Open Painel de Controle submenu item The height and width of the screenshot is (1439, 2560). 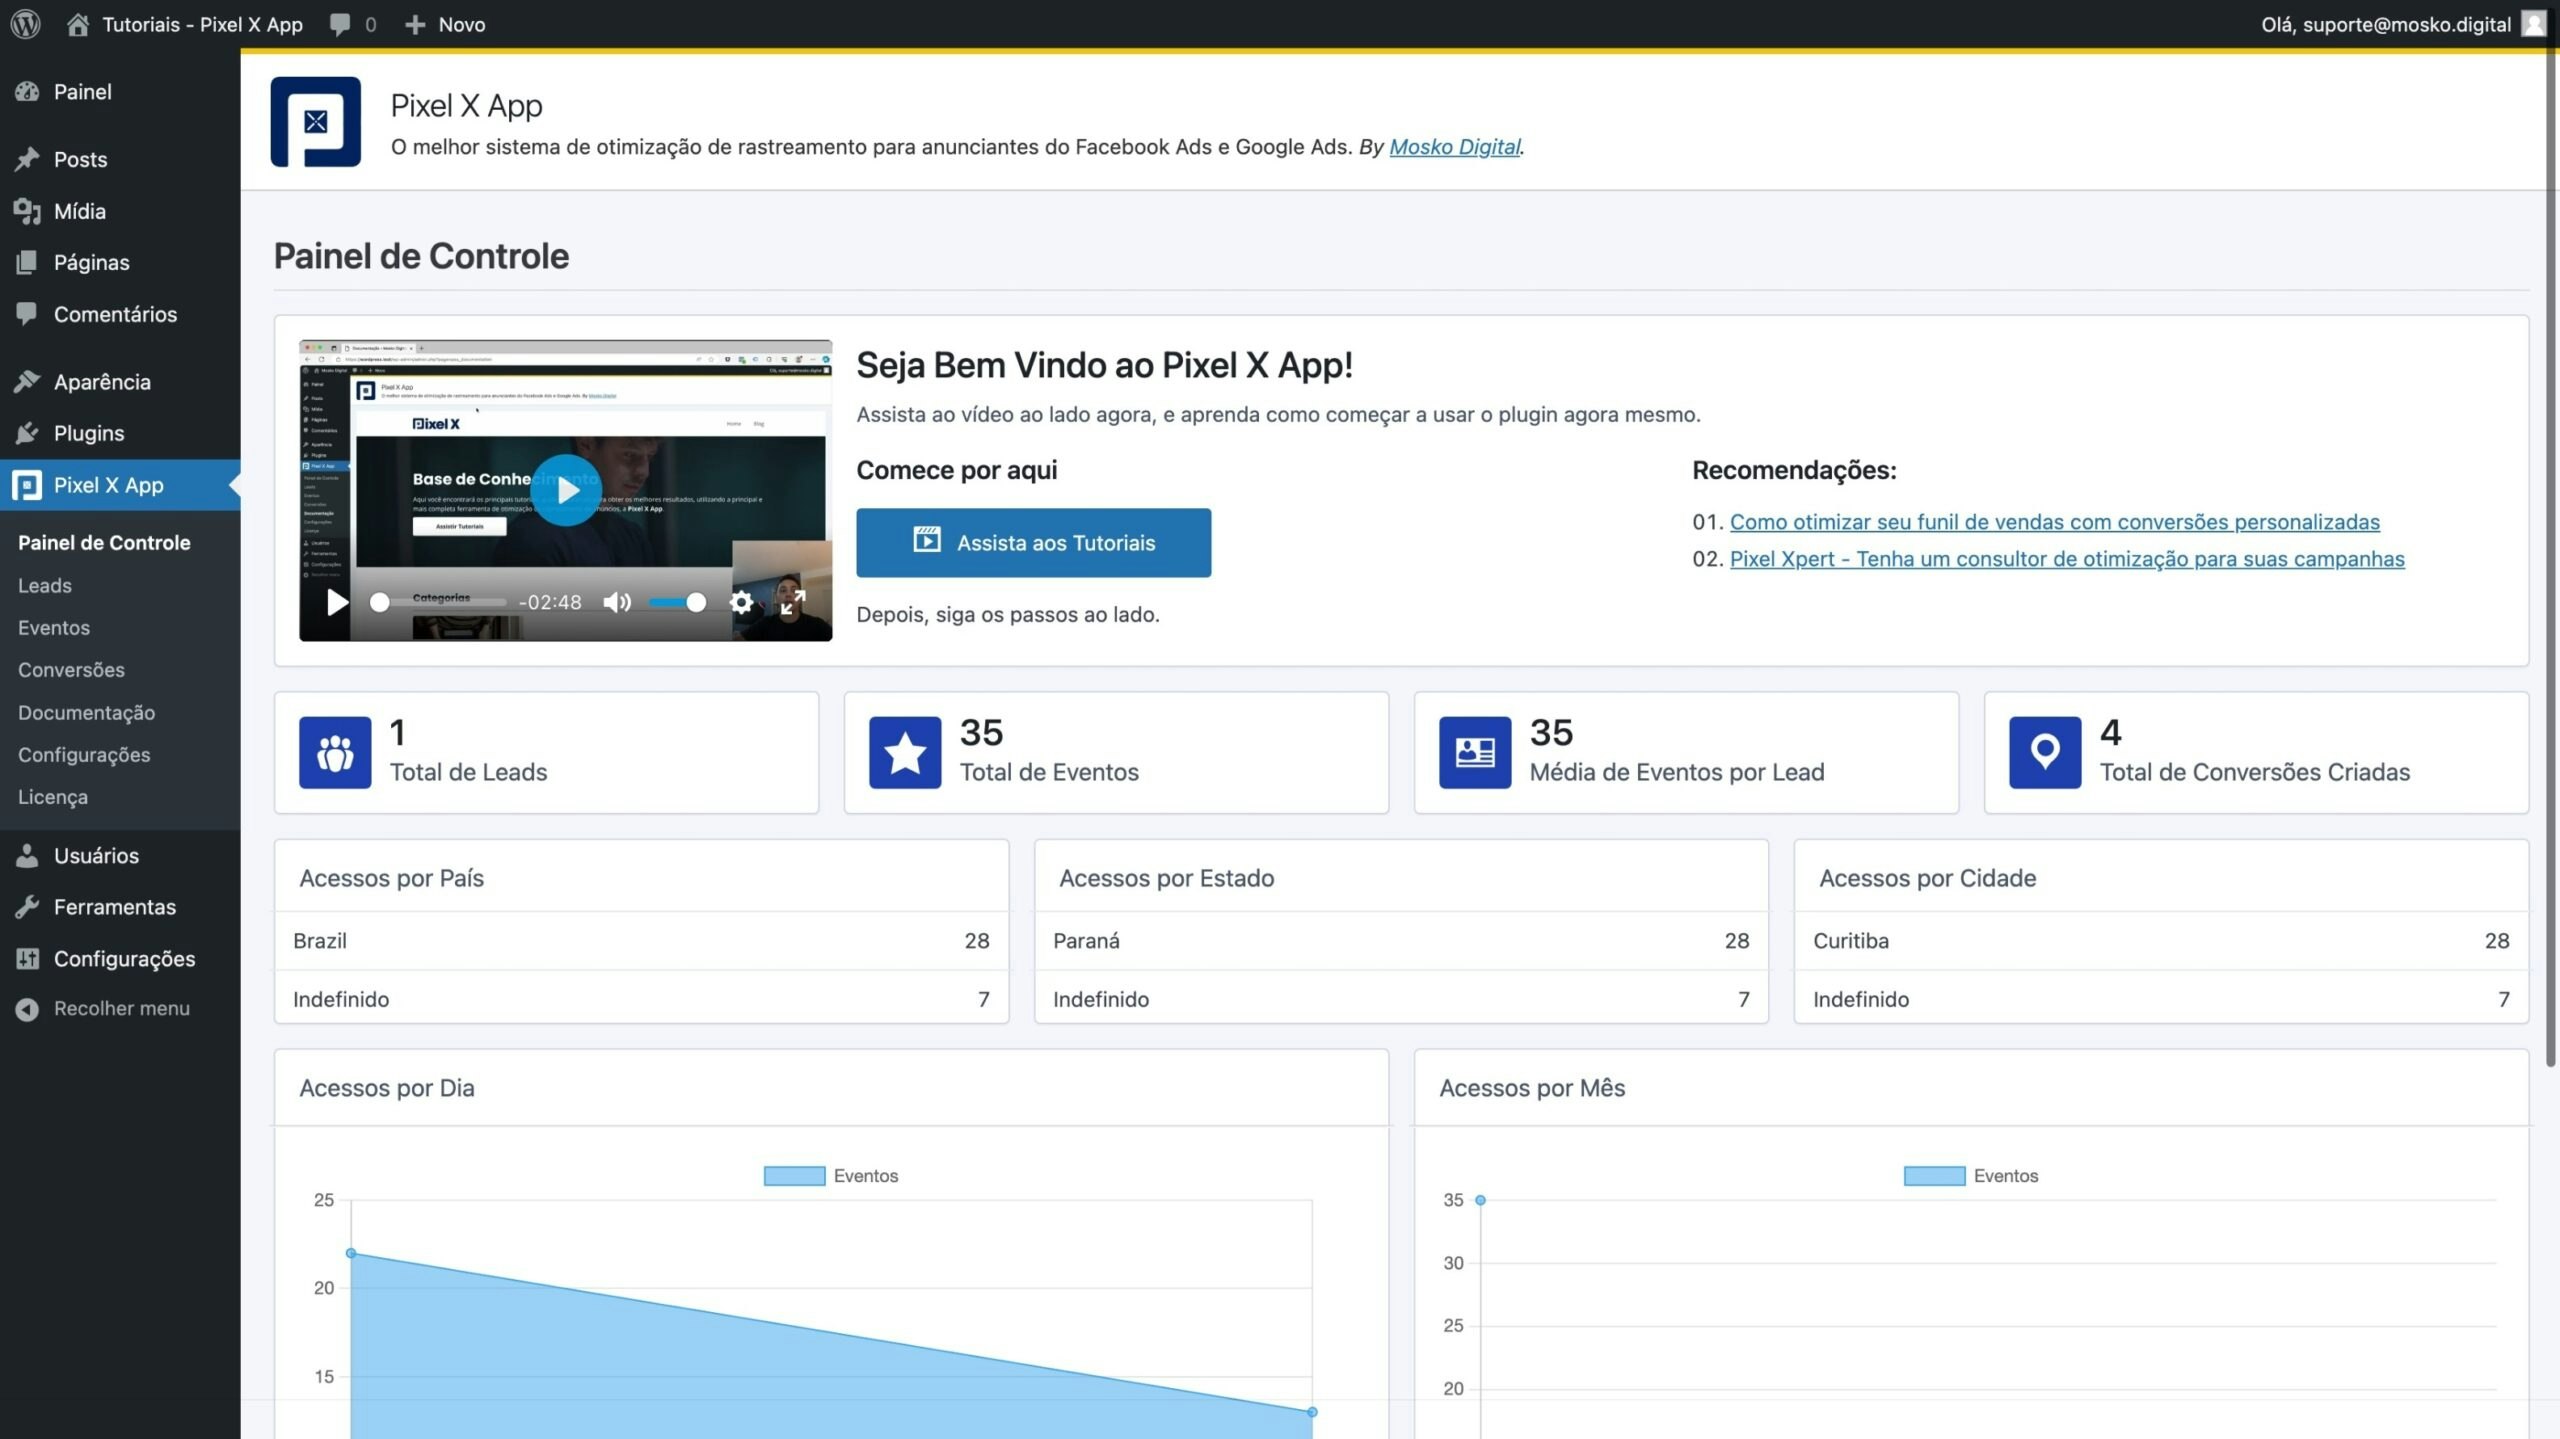pyautogui.click(x=104, y=542)
